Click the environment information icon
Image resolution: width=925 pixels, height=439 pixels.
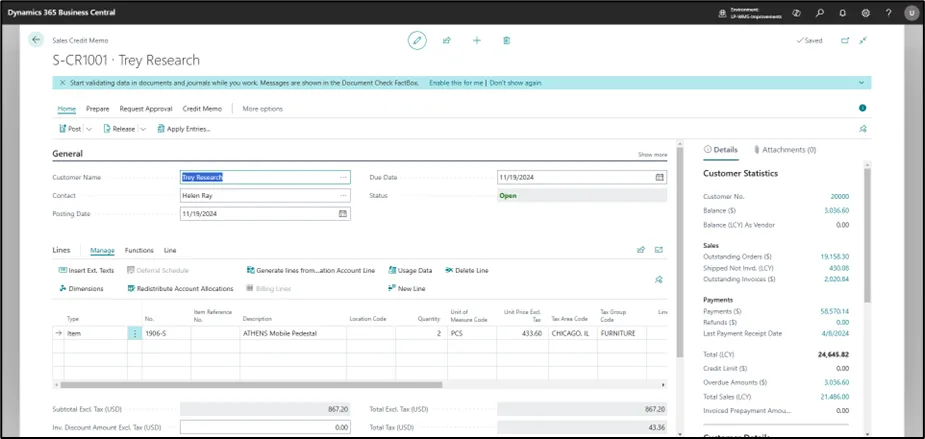723,12
